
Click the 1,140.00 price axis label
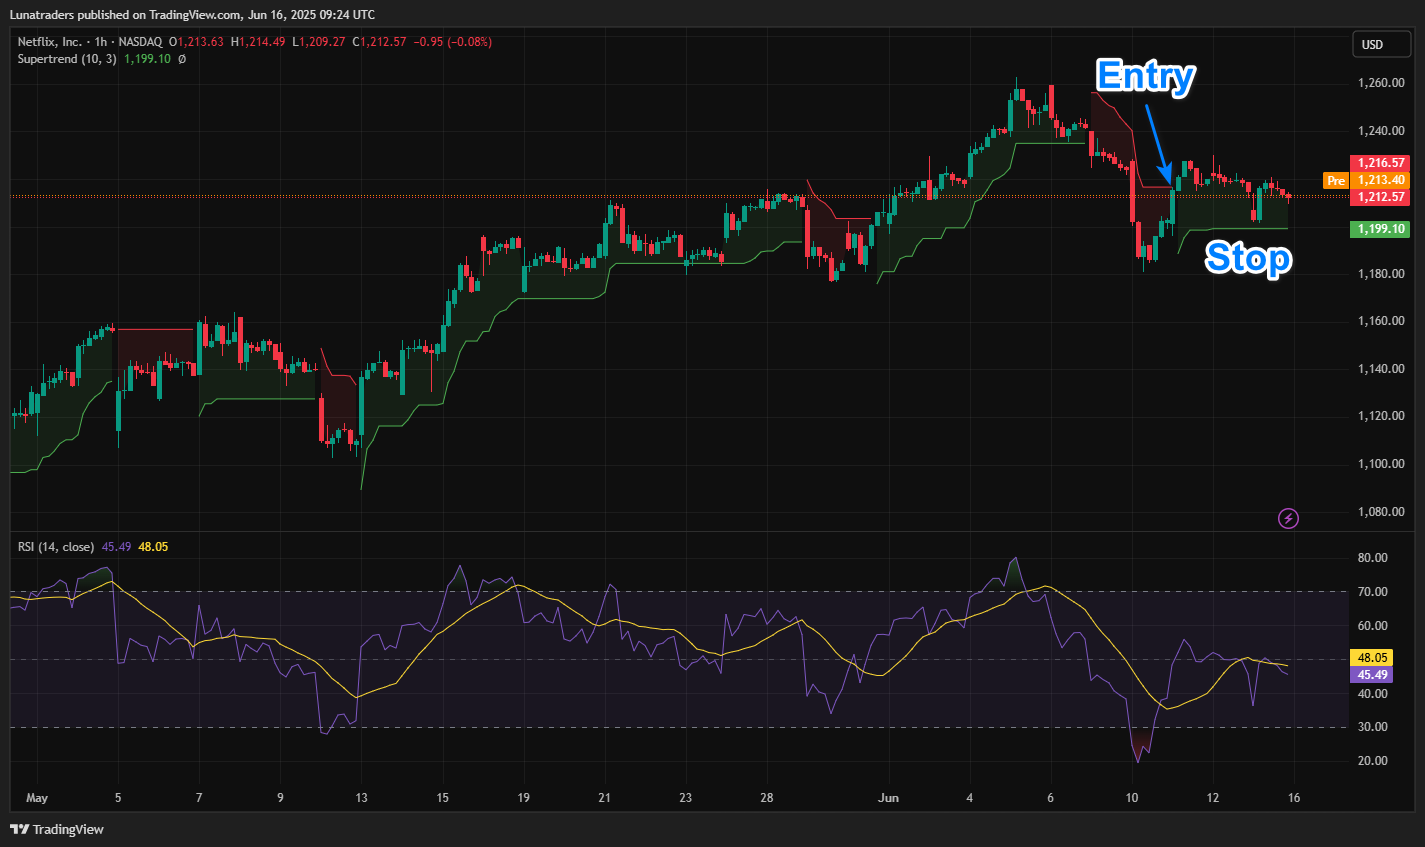tap(1381, 369)
